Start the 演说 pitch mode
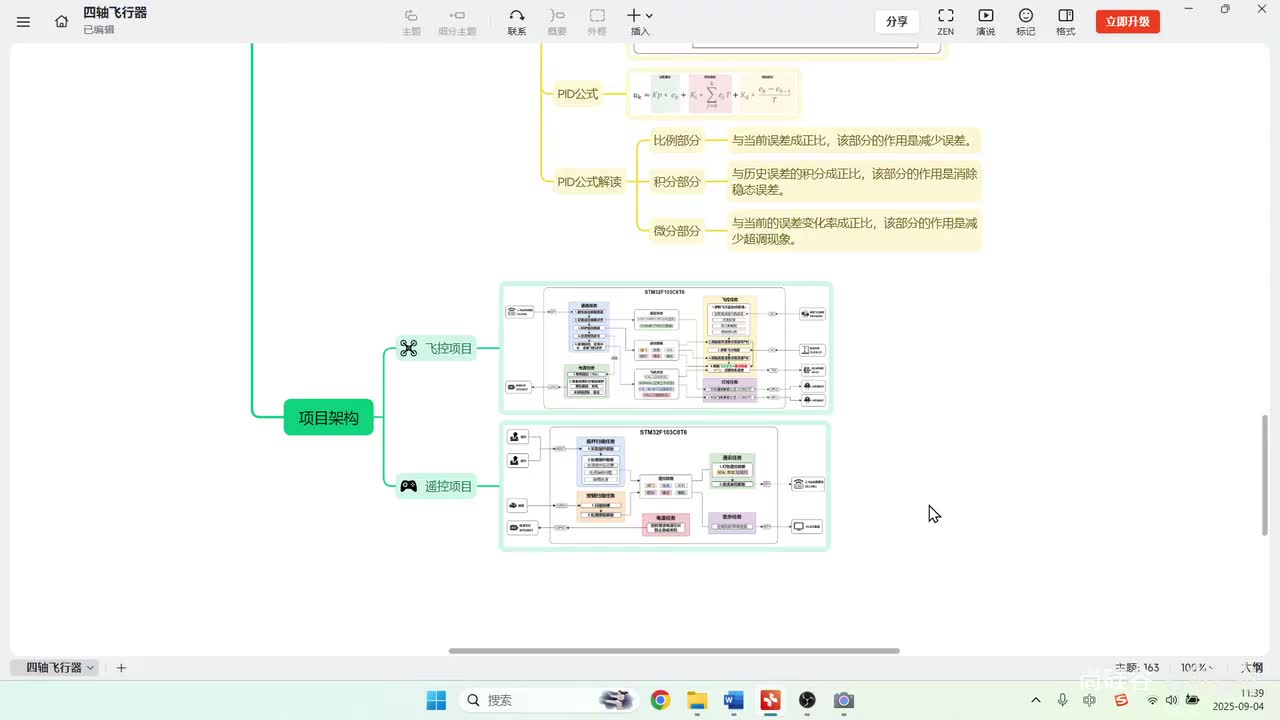 (986, 21)
